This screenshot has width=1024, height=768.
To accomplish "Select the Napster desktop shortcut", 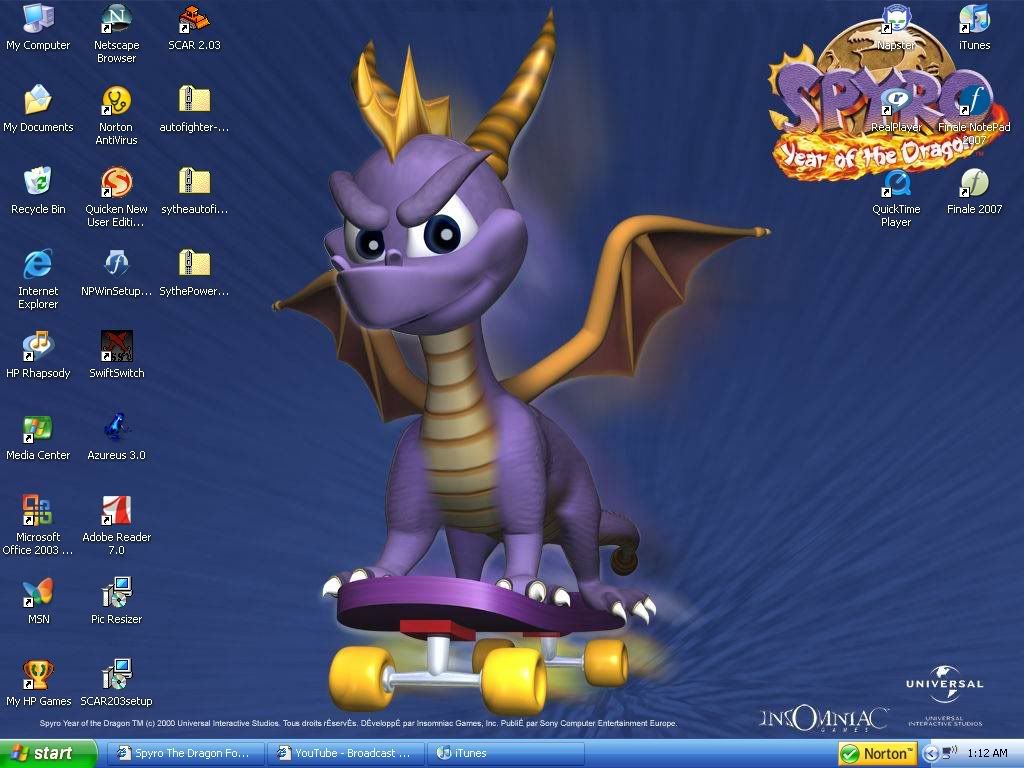I will pos(896,20).
